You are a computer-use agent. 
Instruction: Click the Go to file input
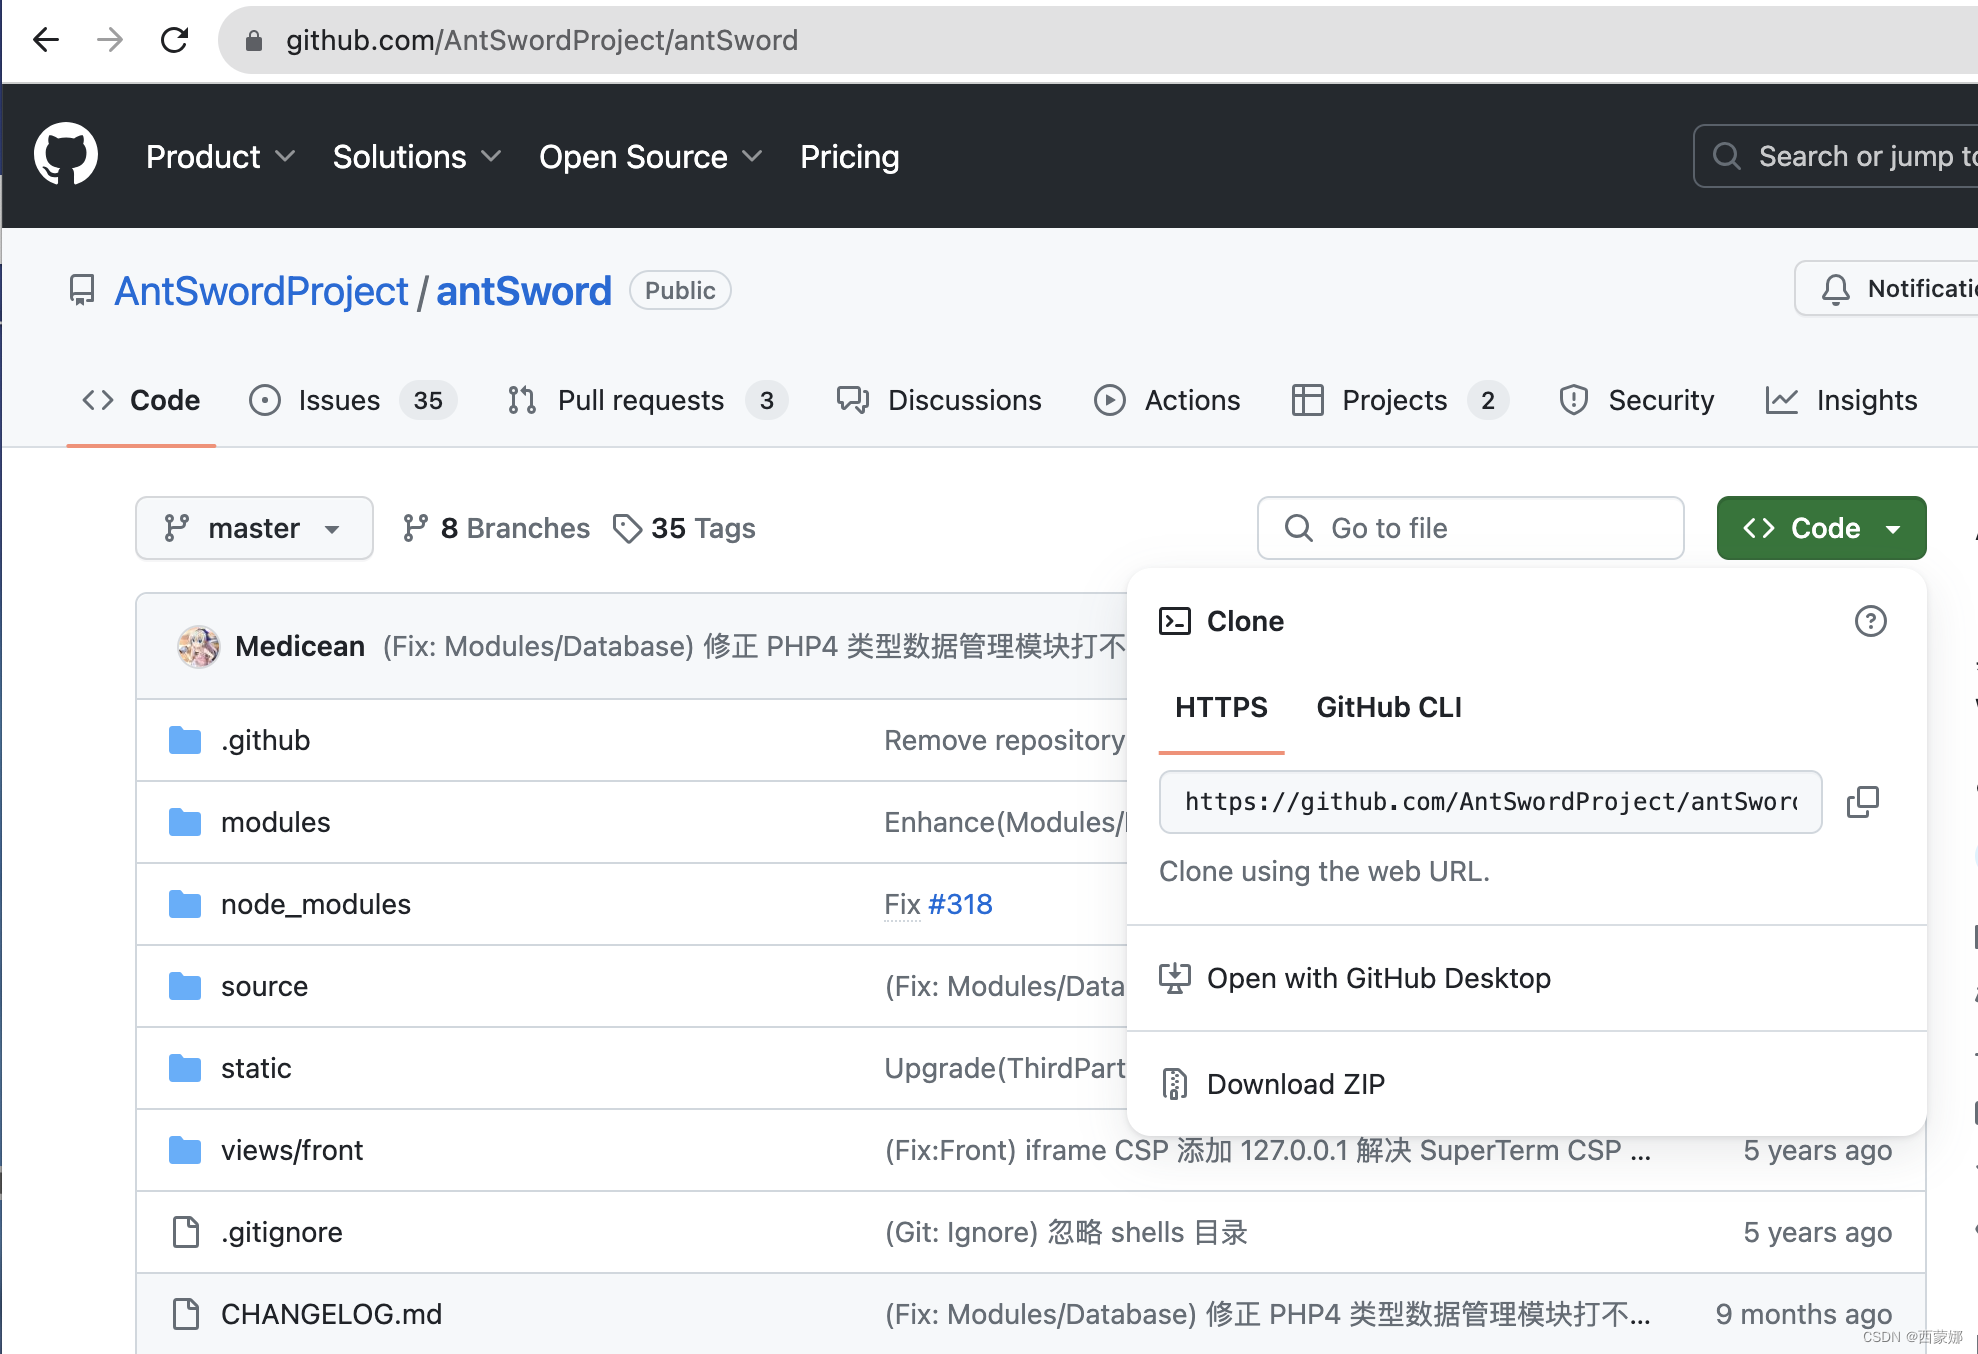point(1470,528)
